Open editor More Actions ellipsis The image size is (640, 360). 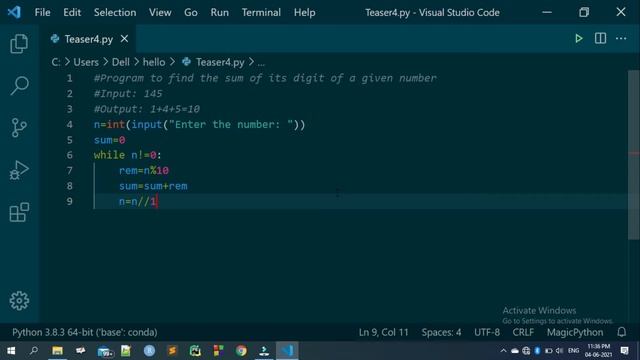(621, 38)
